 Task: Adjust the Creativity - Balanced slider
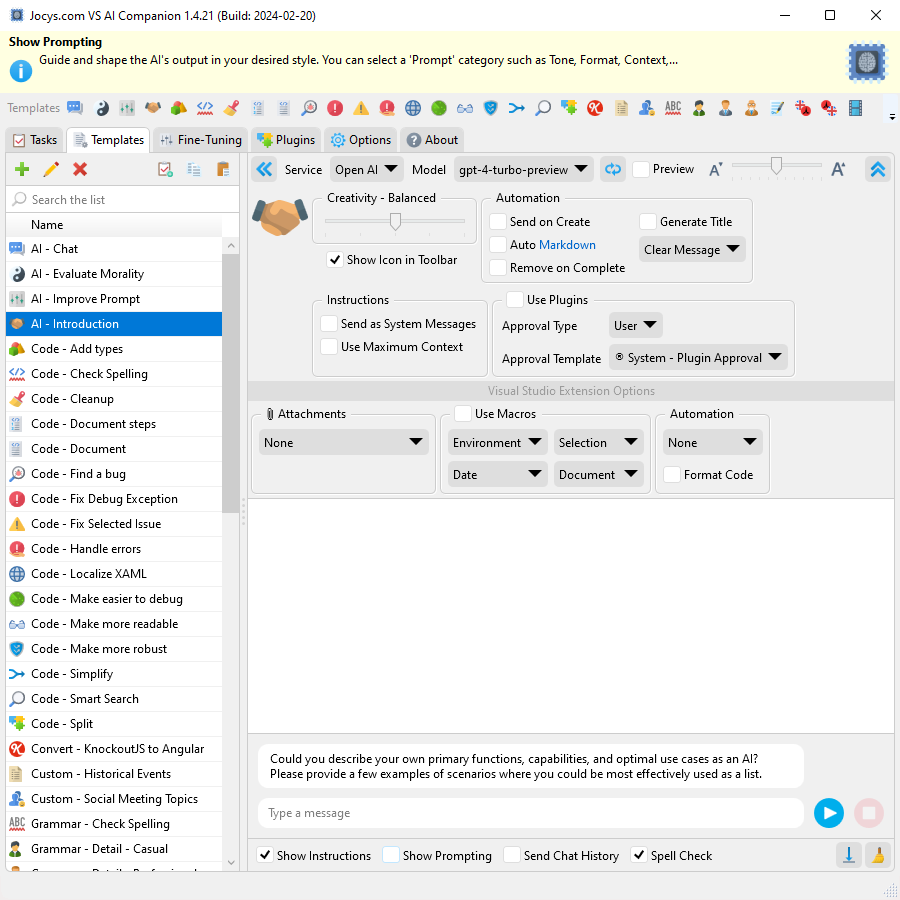[395, 220]
